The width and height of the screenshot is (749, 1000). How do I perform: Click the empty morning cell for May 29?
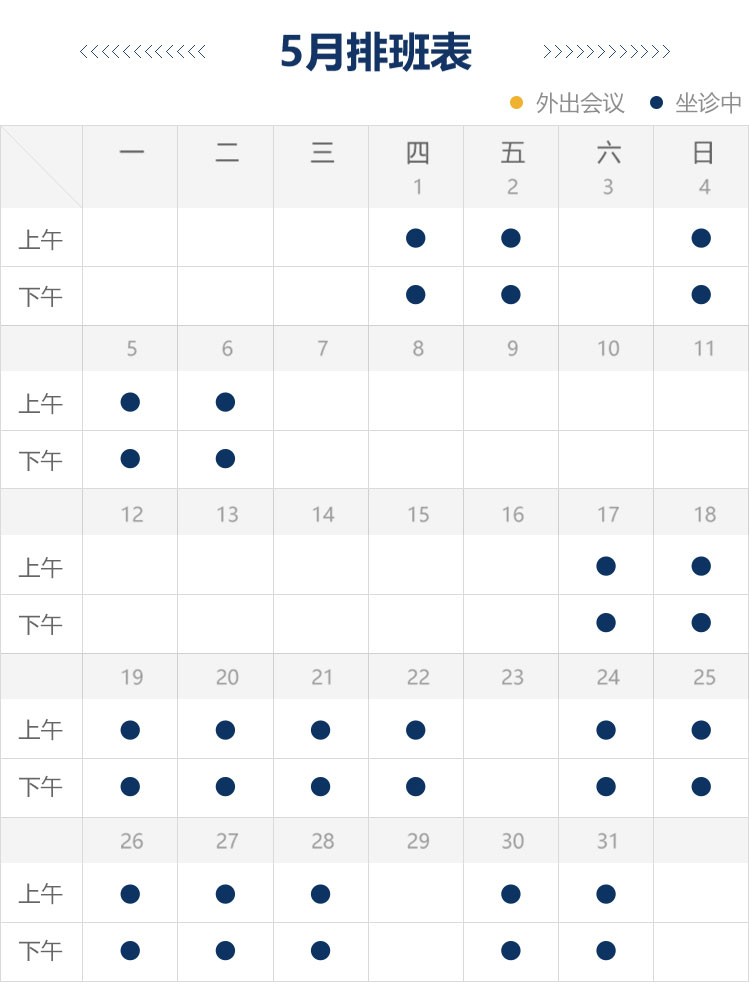click(x=416, y=894)
